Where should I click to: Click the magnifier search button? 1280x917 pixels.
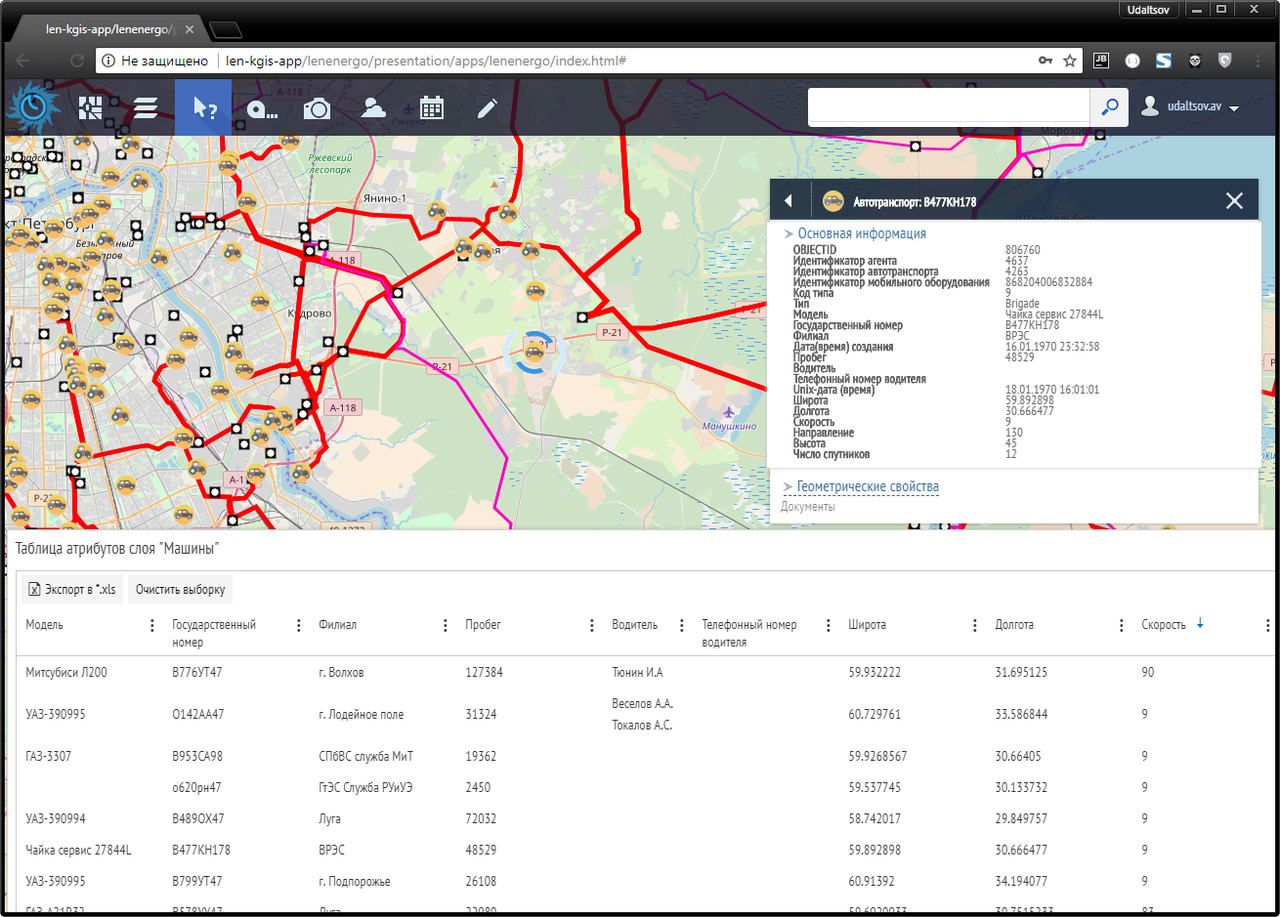pos(1109,108)
